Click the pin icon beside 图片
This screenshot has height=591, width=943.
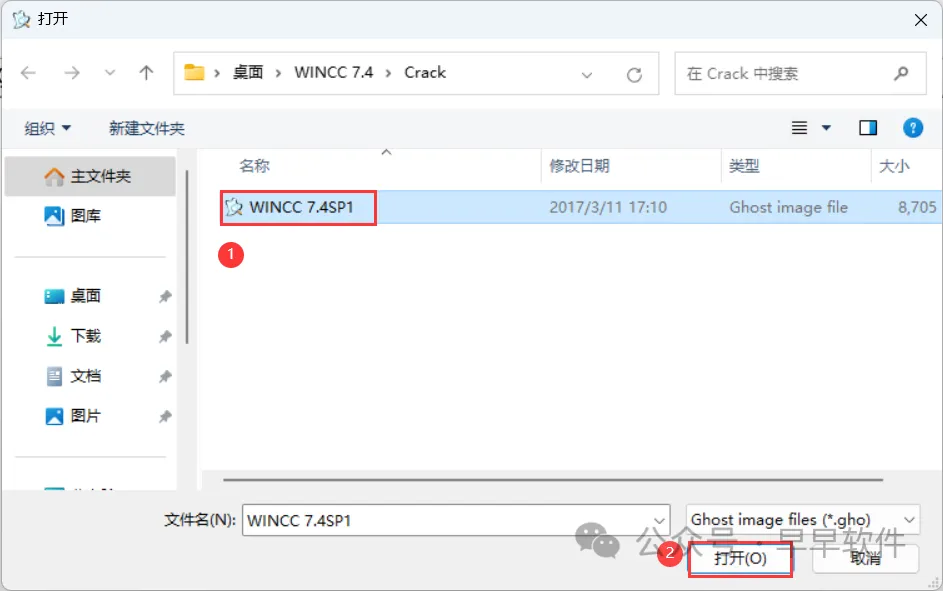point(165,417)
